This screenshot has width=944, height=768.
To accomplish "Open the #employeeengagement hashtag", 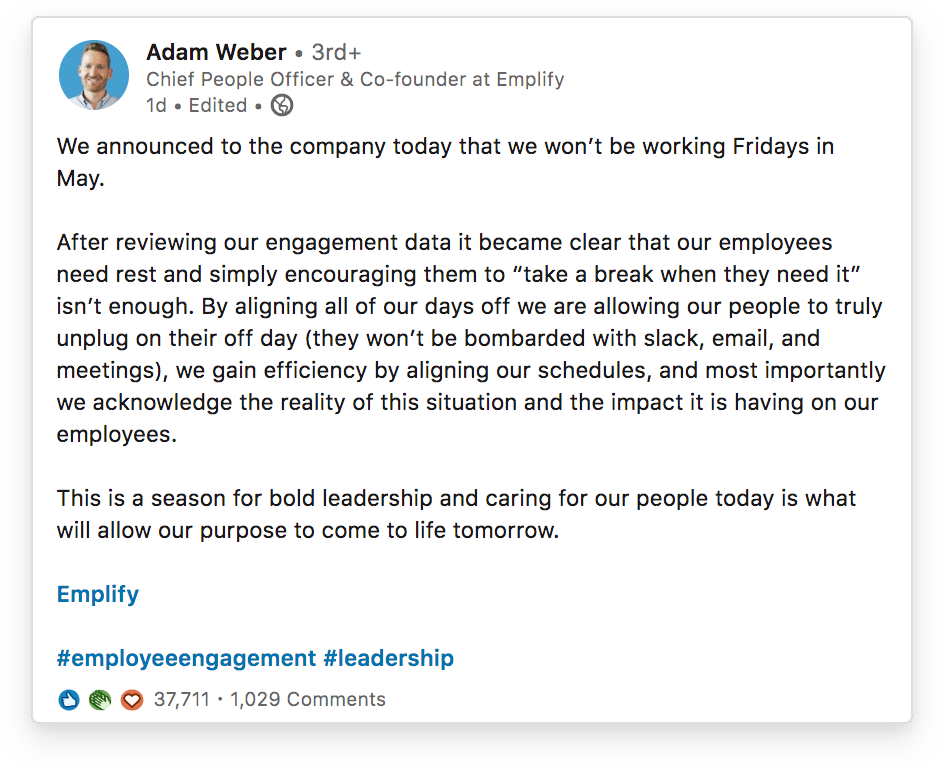I will click(x=183, y=658).
